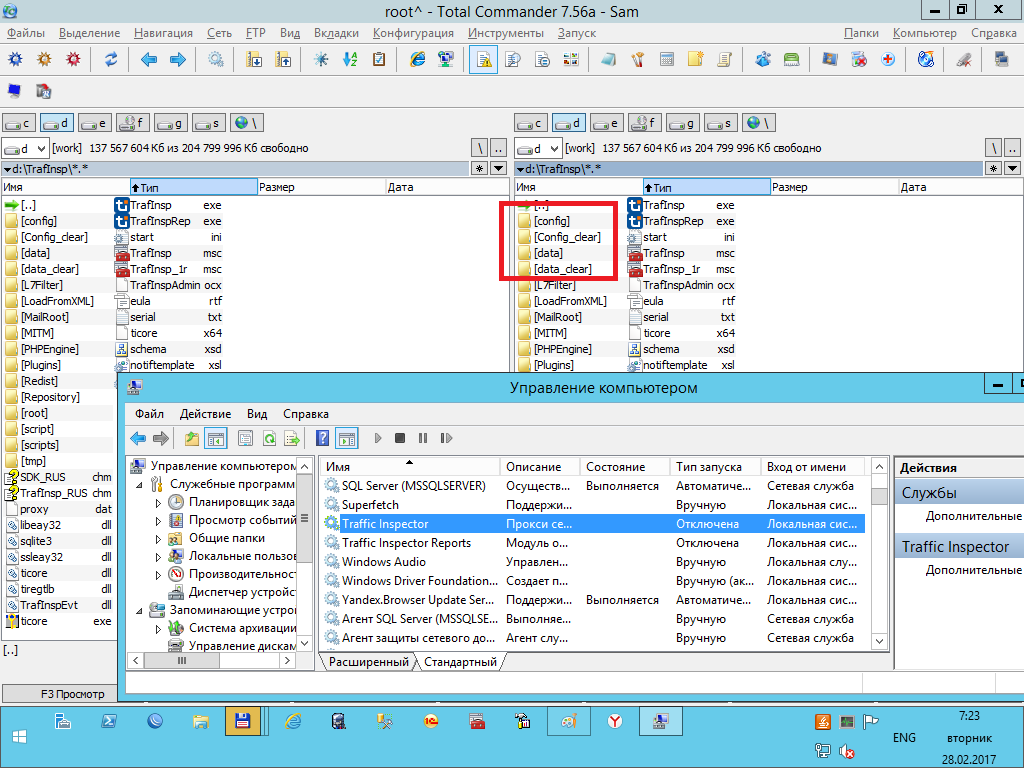The image size is (1024, 768).
Task: Click the network computers toolbar icon
Action: [x=446, y=59]
